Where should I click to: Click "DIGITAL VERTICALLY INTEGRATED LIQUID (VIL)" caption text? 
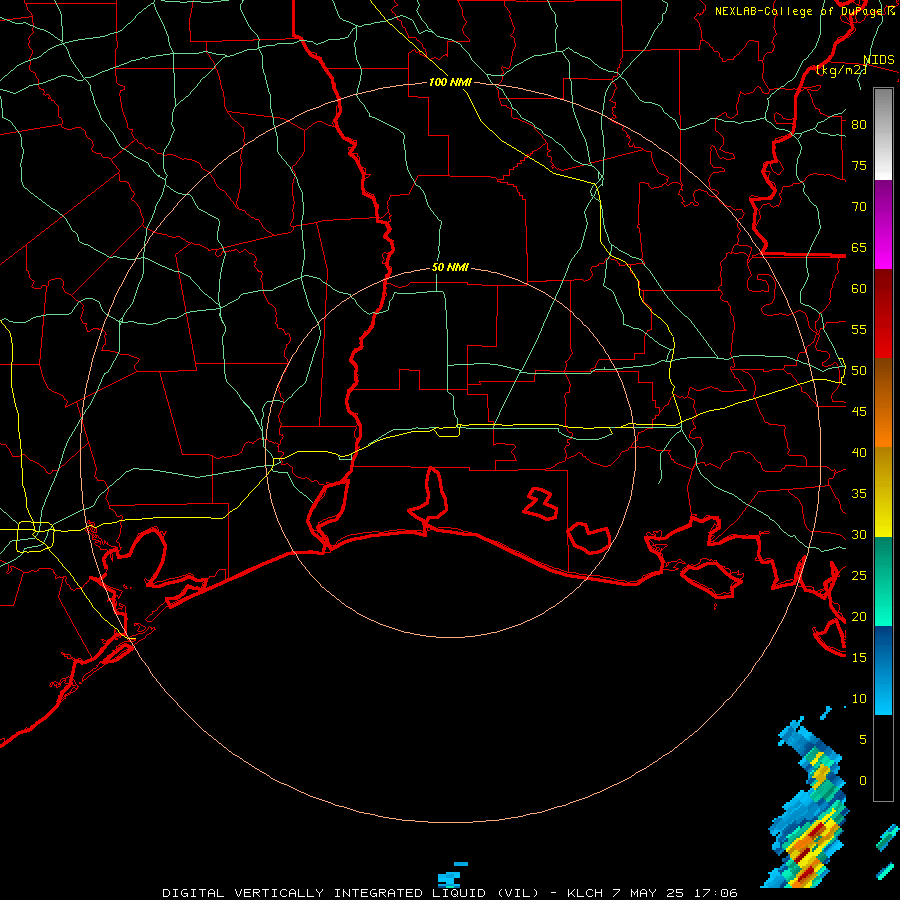pyautogui.click(x=351, y=893)
